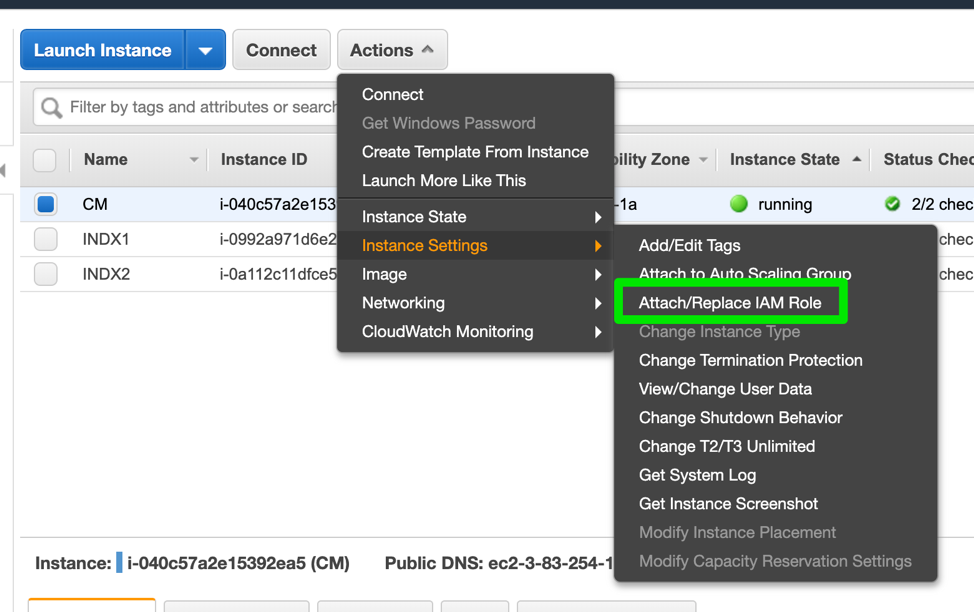Viewport: 974px width, 612px height.
Task: Choose Add/Edit Tags from the submenu
Action: 690,244
